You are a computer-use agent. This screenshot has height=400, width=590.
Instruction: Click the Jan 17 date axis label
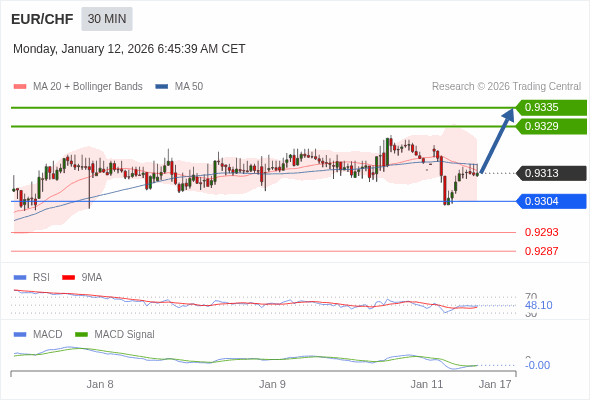click(x=495, y=384)
